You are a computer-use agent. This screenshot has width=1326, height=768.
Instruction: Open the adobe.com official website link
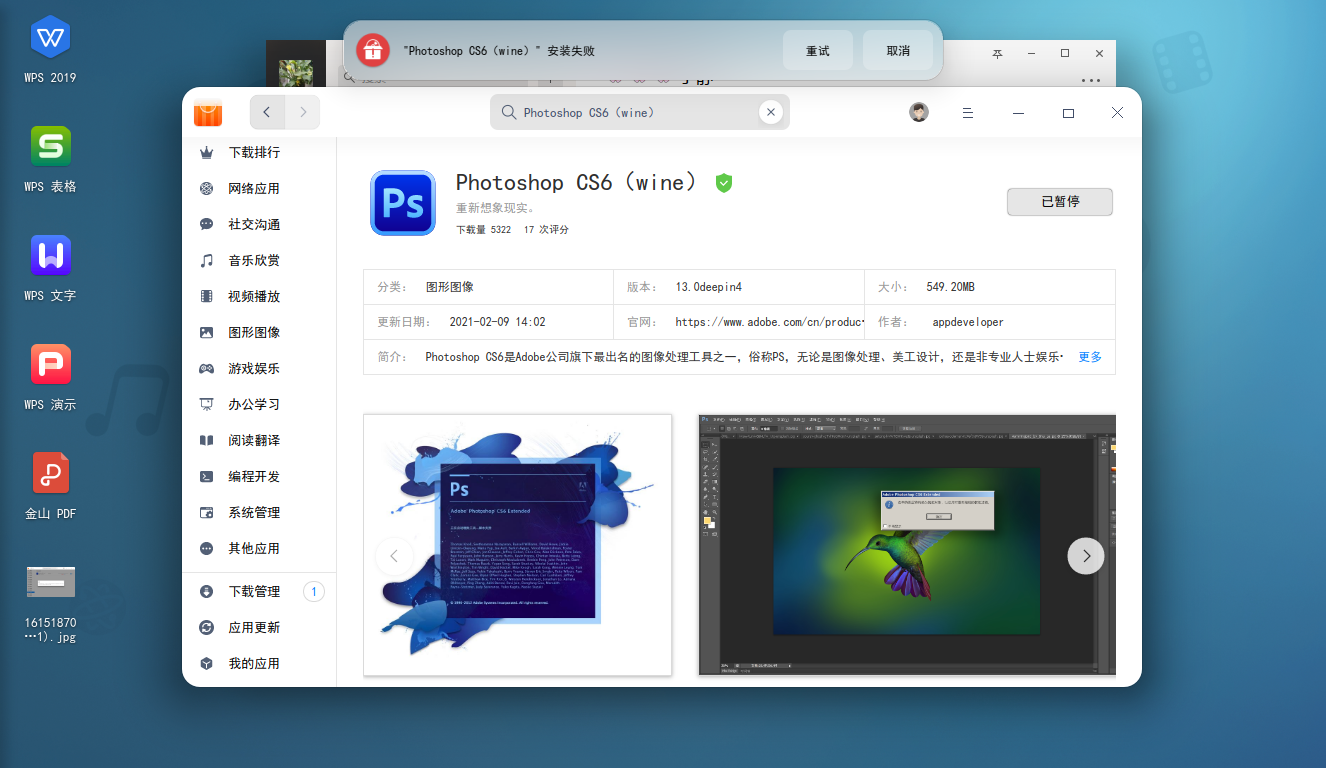(x=769, y=322)
